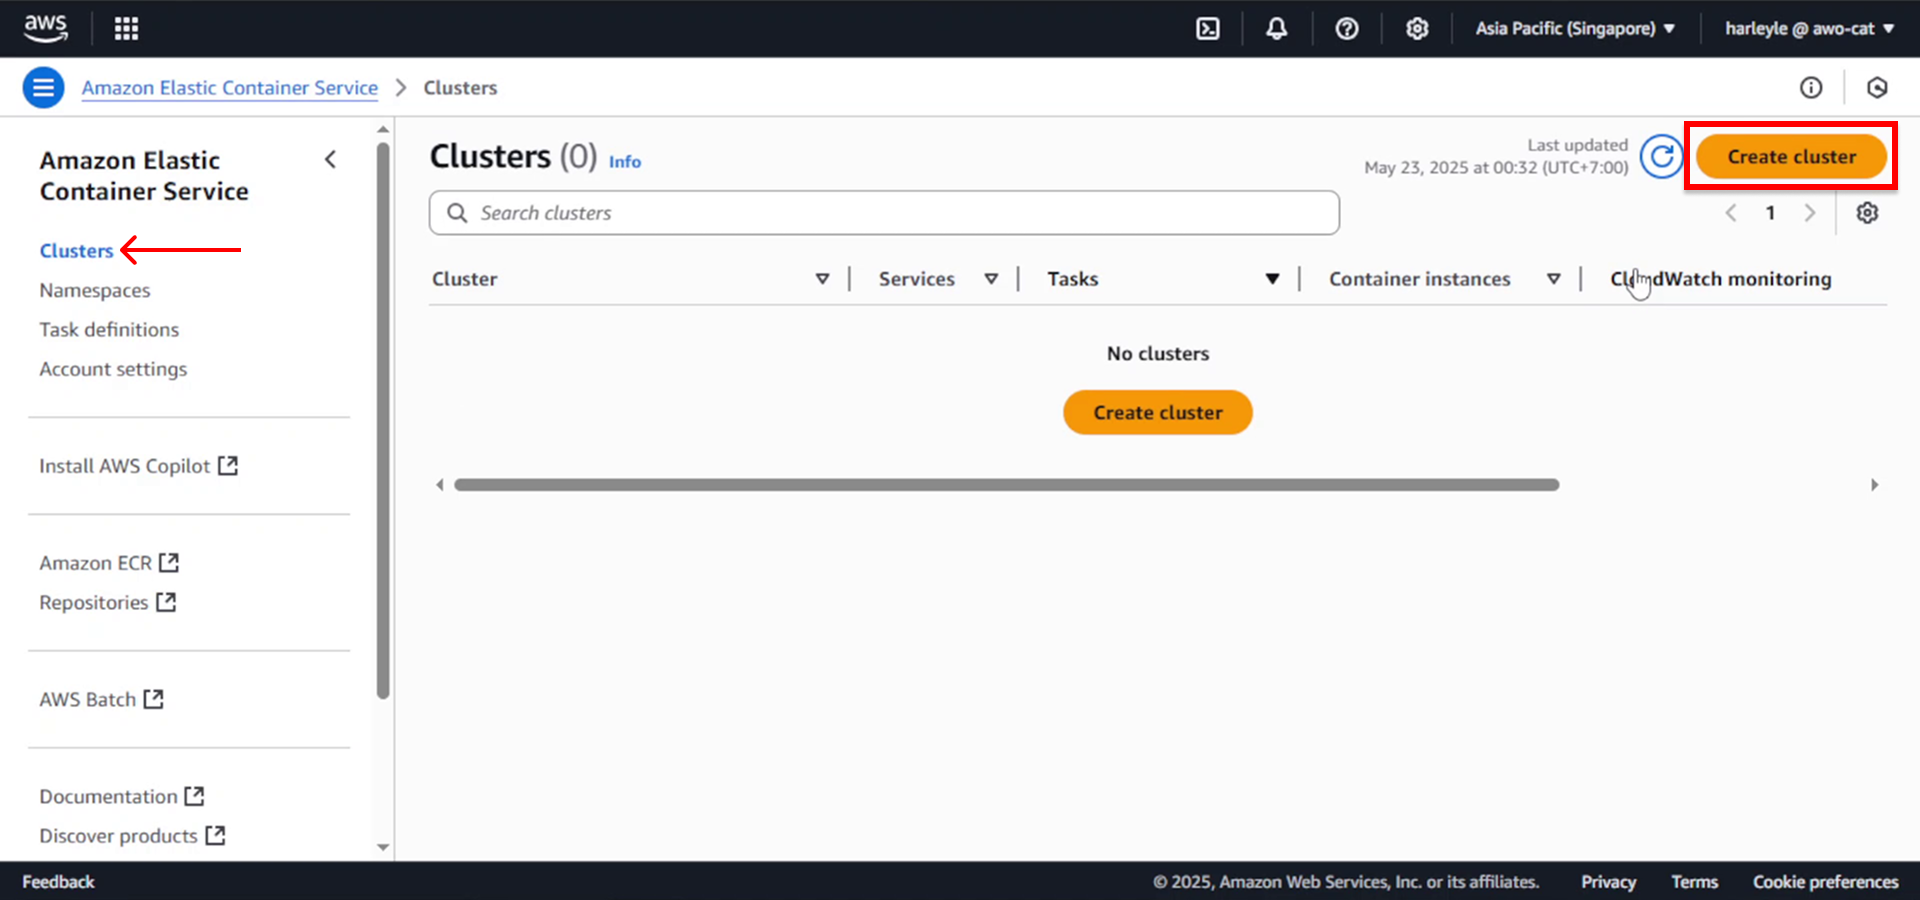This screenshot has height=900, width=1920.
Task: Click the sidebar vertical scrollbar
Action: coord(383,420)
